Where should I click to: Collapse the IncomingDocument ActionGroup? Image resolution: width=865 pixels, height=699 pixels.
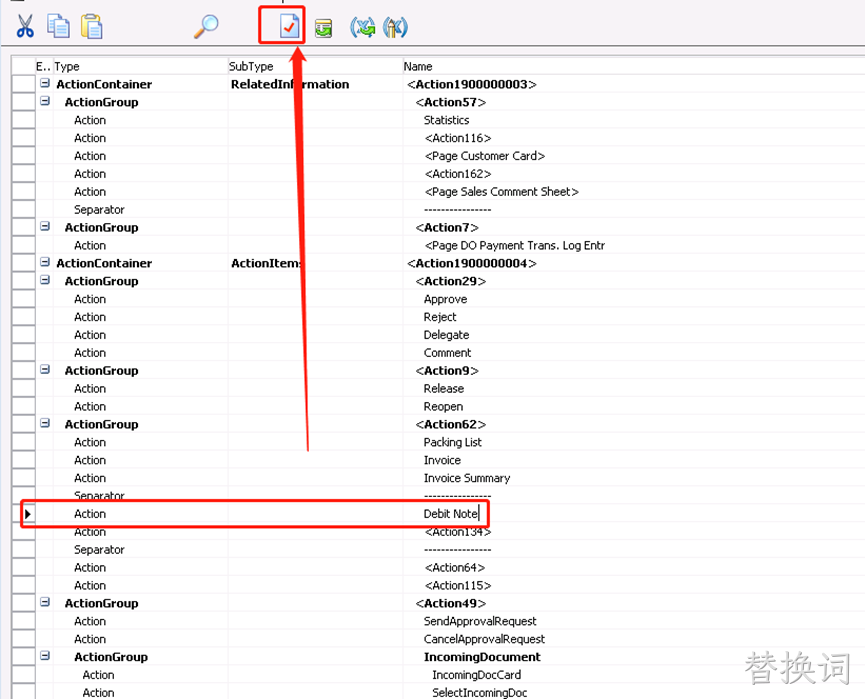pyautogui.click(x=45, y=656)
